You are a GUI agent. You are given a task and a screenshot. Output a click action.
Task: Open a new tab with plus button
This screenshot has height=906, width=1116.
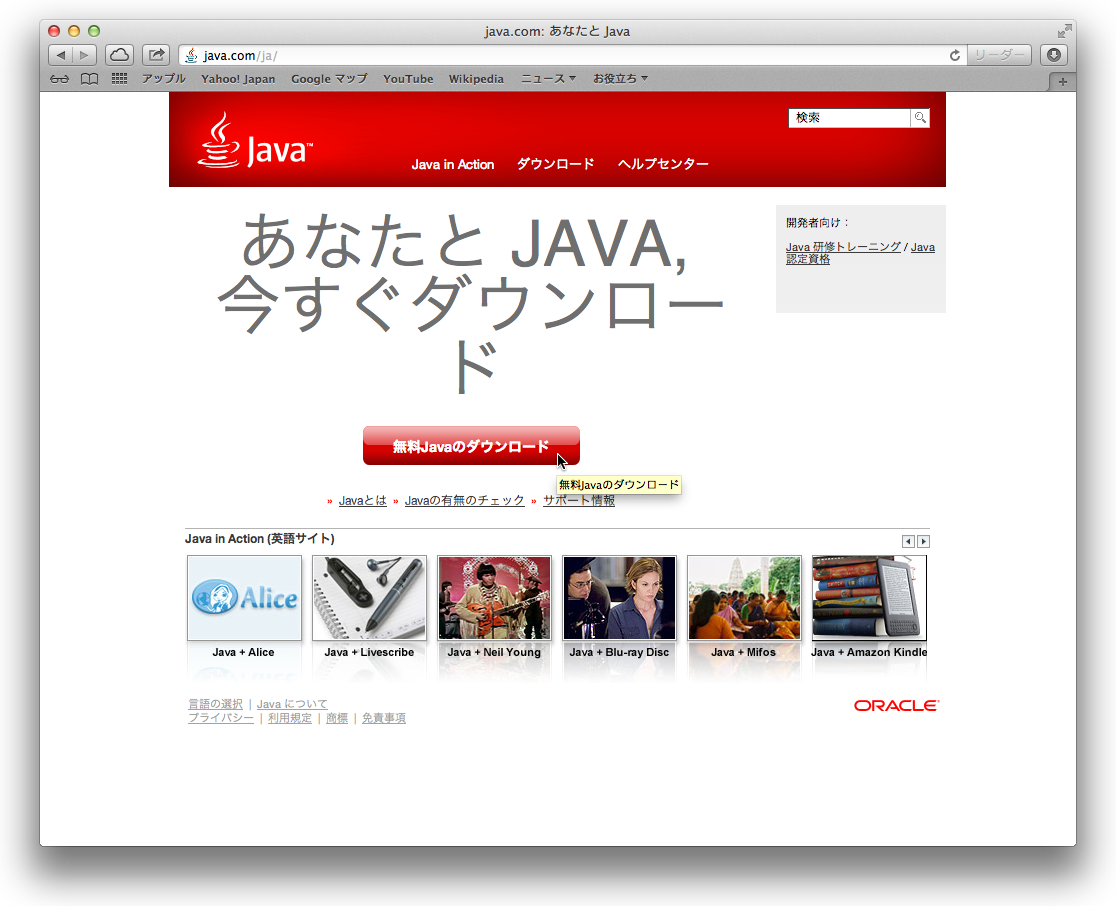(x=1062, y=81)
